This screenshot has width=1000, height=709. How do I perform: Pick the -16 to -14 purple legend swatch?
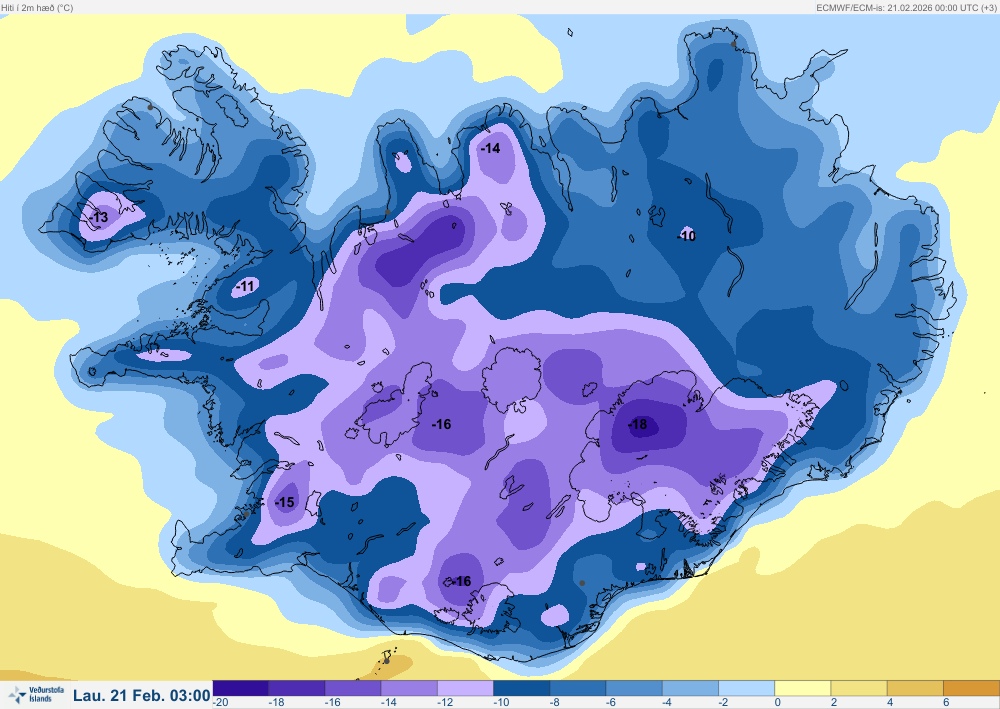tap(353, 688)
